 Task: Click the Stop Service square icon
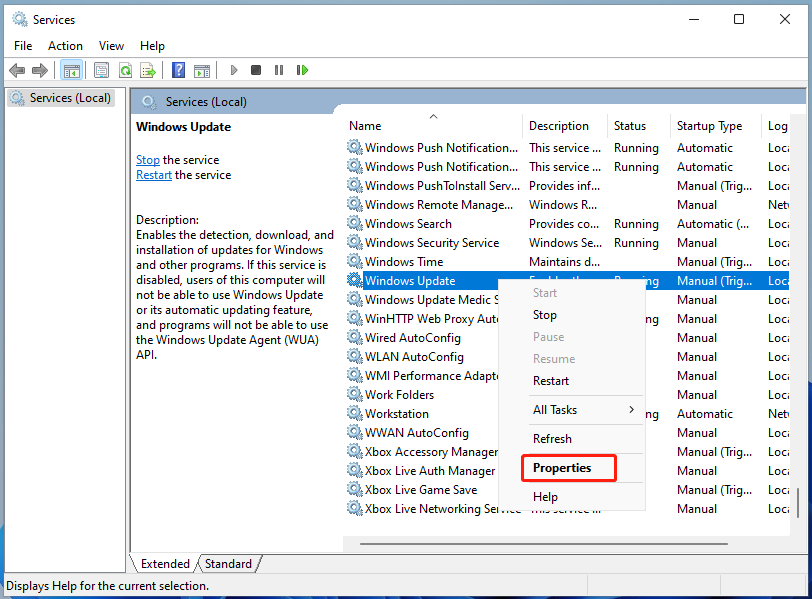click(256, 70)
